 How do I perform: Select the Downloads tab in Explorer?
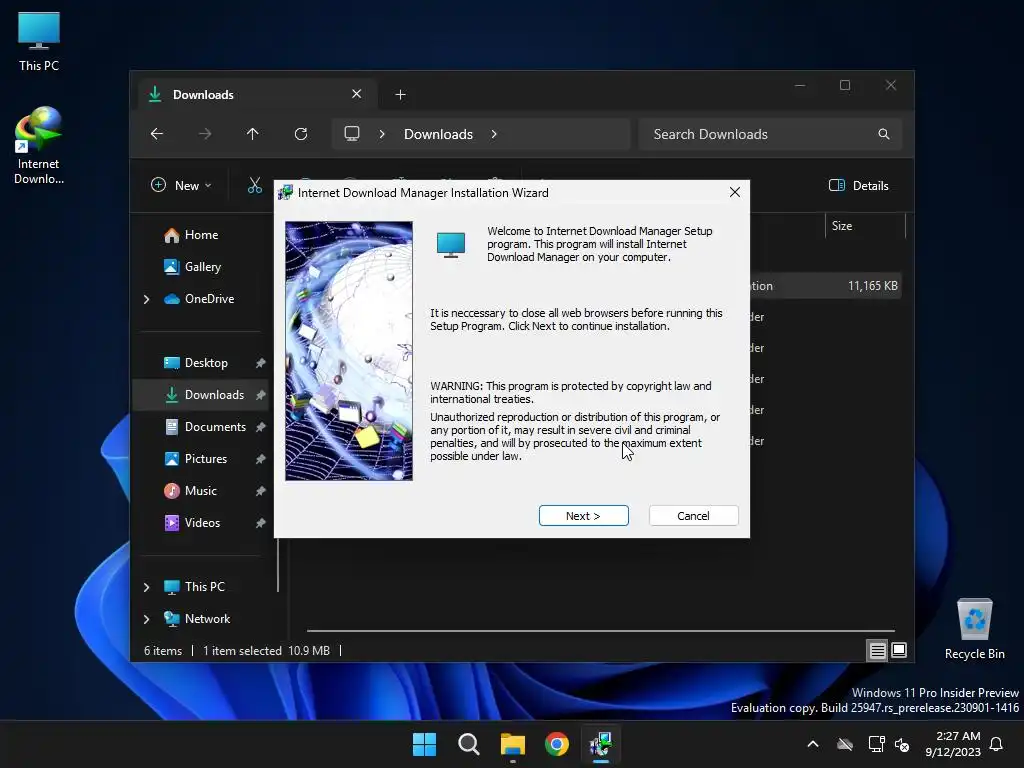(x=259, y=94)
